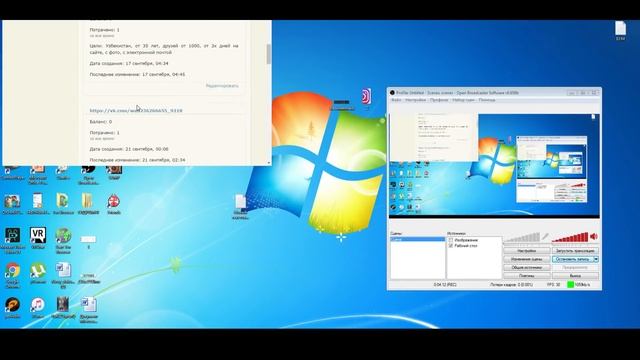Toggle the Изображение source checkbox in OBS

(x=451, y=240)
